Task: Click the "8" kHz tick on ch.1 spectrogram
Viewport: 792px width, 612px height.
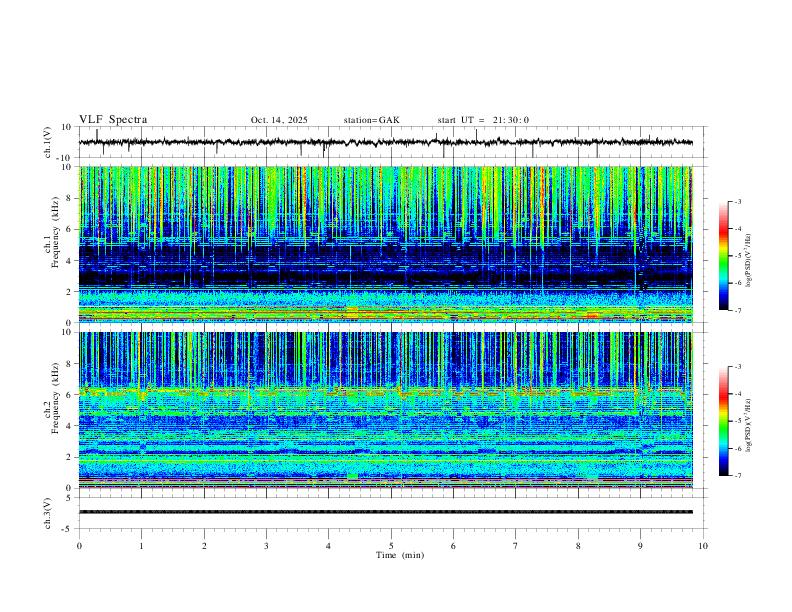Action: [x=69, y=198]
